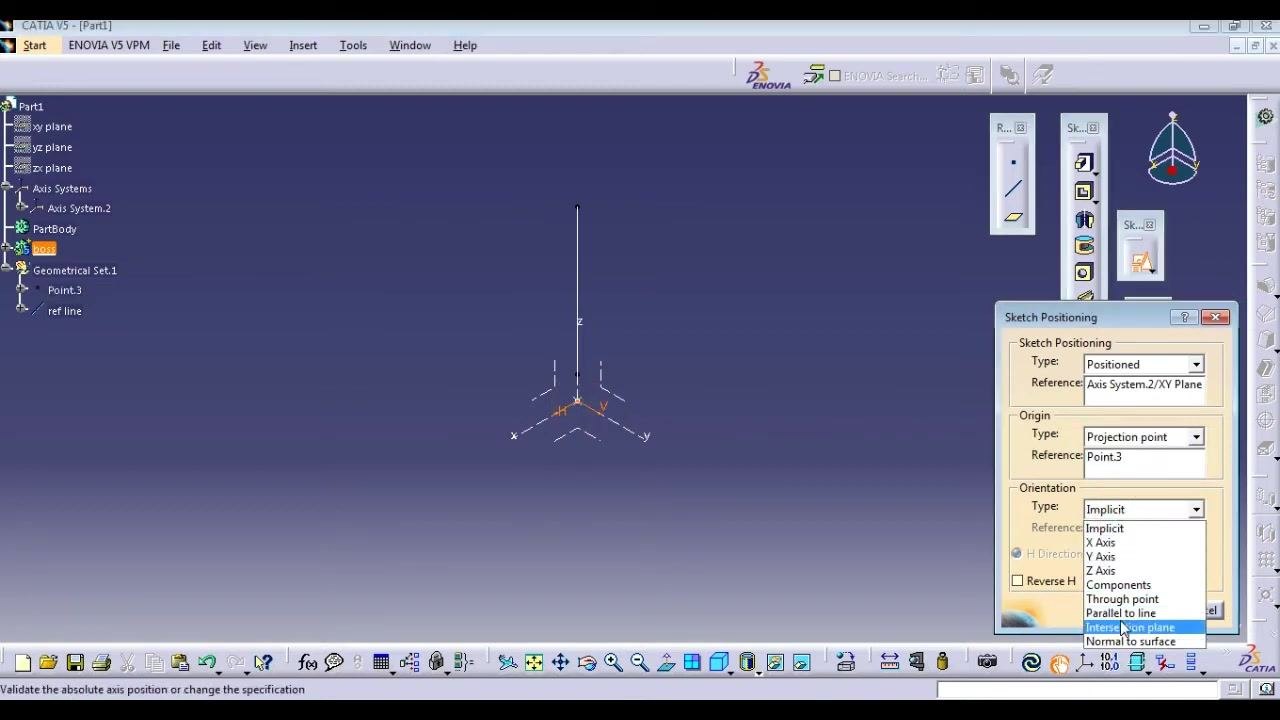Click the Undo arrow icon

(x=206, y=662)
